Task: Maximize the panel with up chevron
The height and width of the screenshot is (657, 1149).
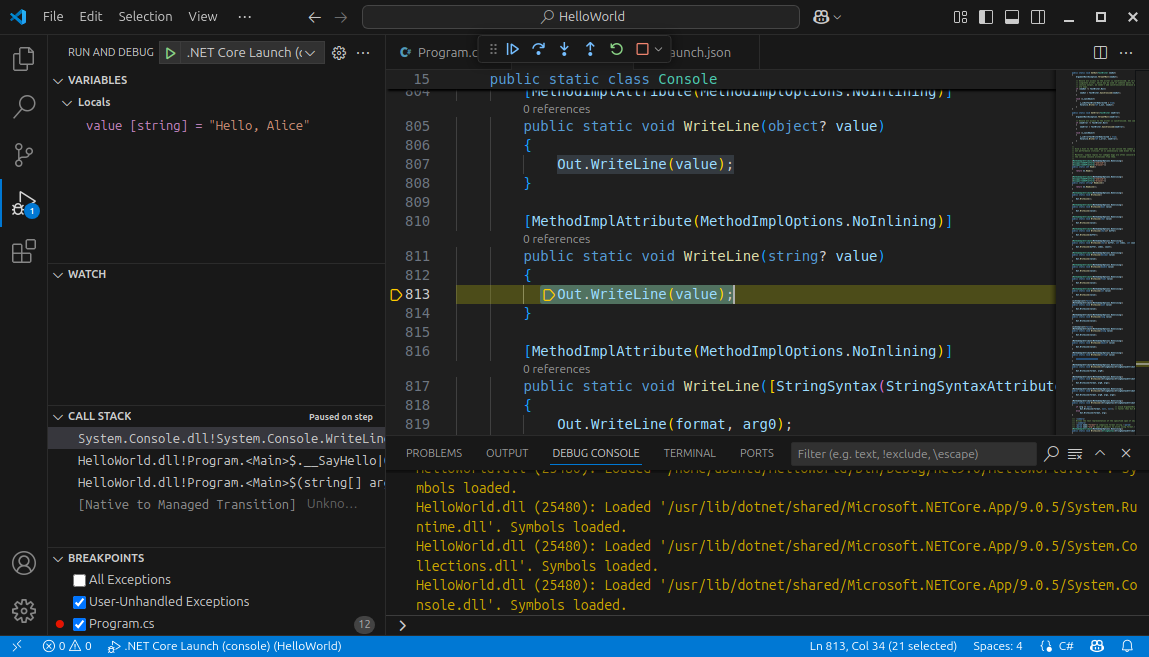Action: pos(1100,453)
